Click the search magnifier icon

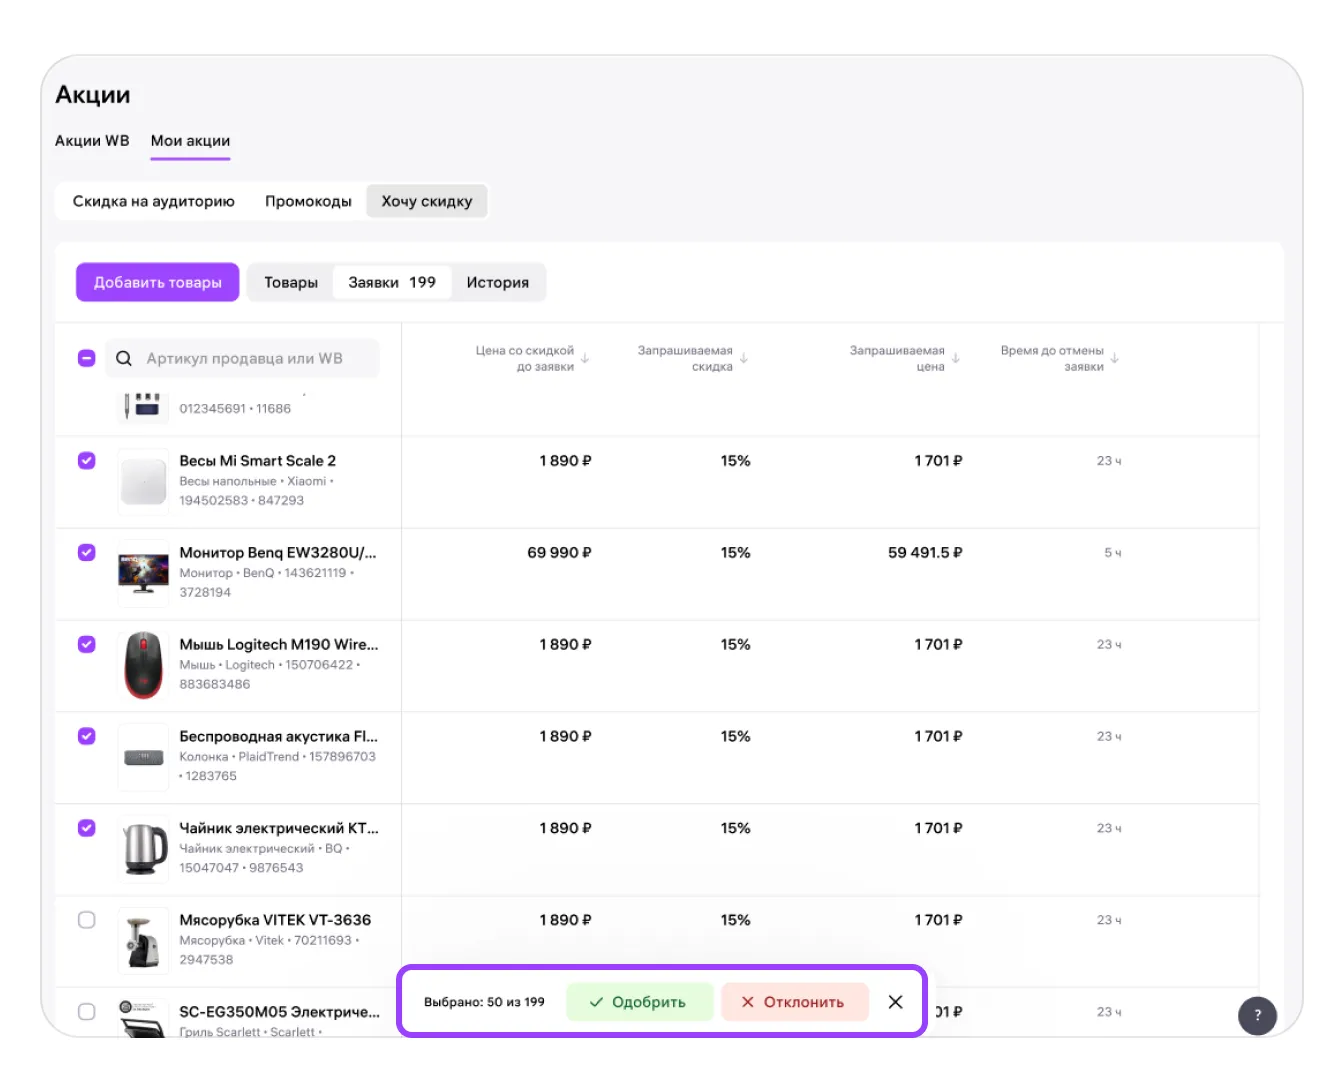click(124, 358)
